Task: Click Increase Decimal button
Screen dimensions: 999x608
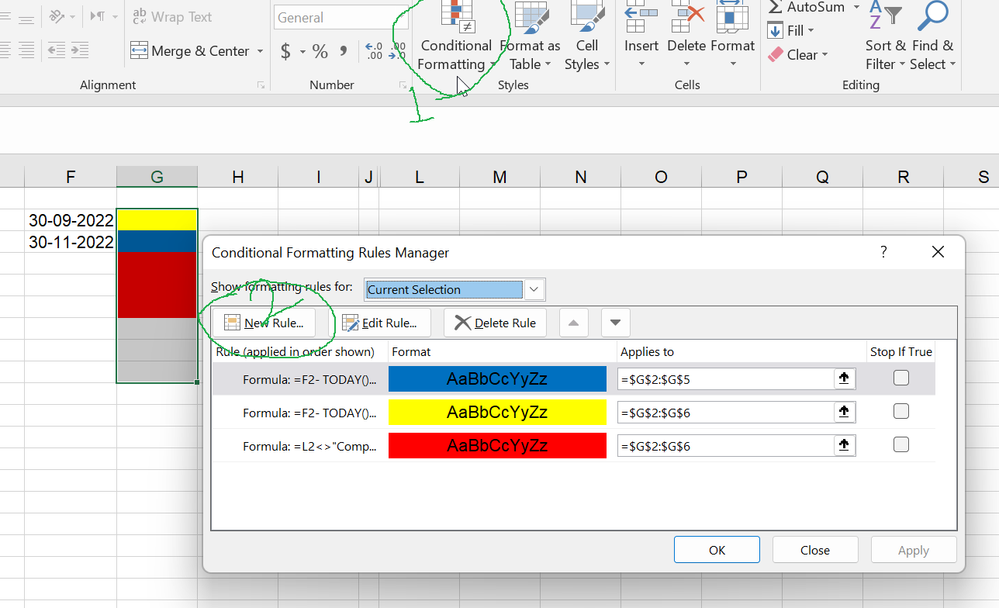Action: coord(374,51)
